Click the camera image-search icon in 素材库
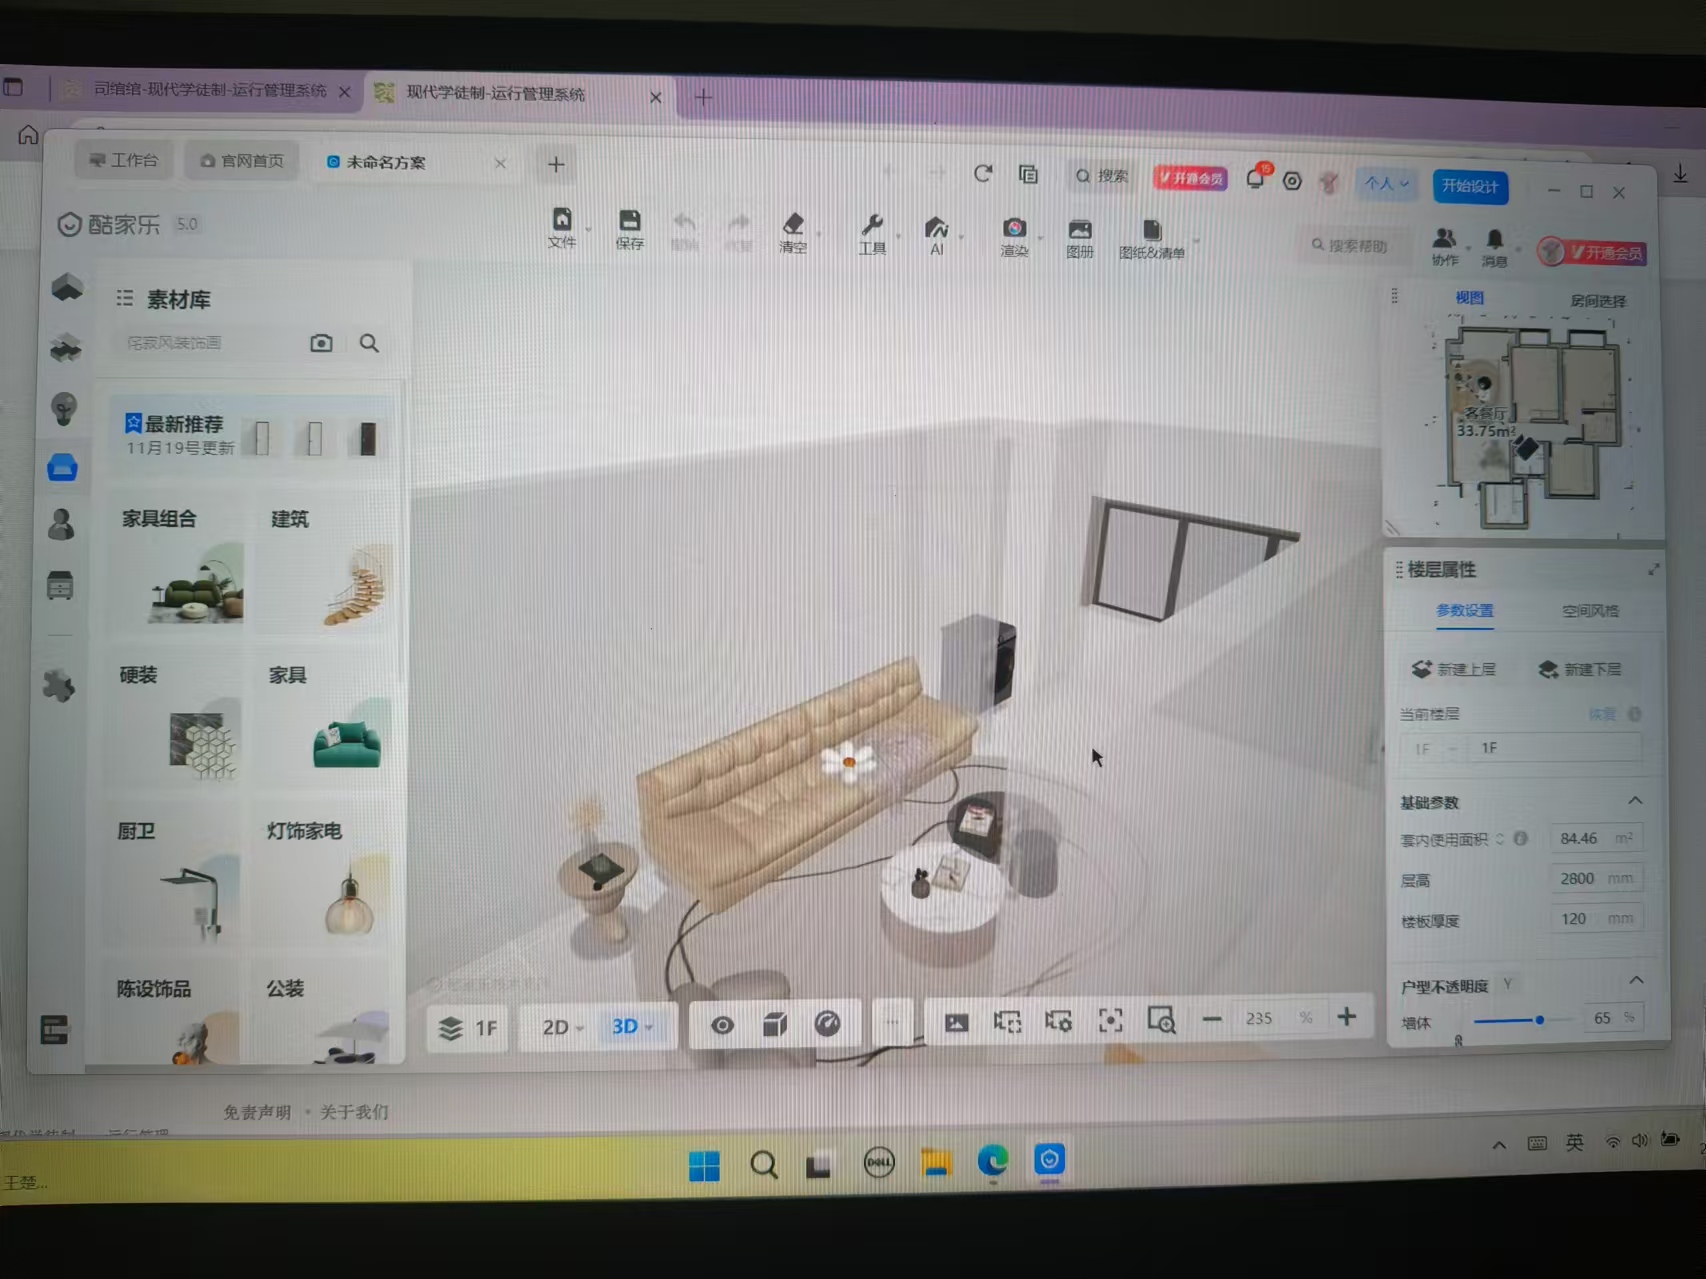The width and height of the screenshot is (1706, 1279). click(321, 343)
